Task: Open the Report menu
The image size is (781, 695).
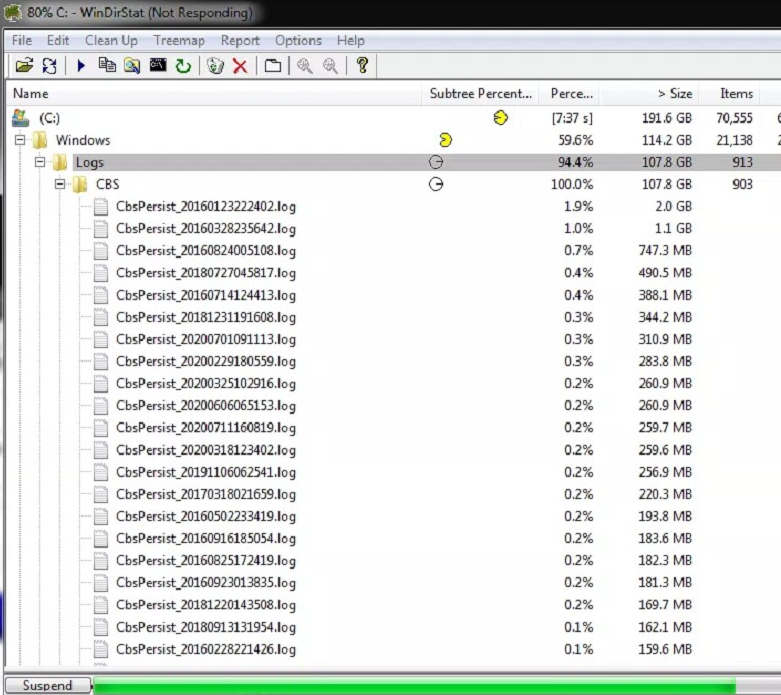Action: [x=240, y=40]
